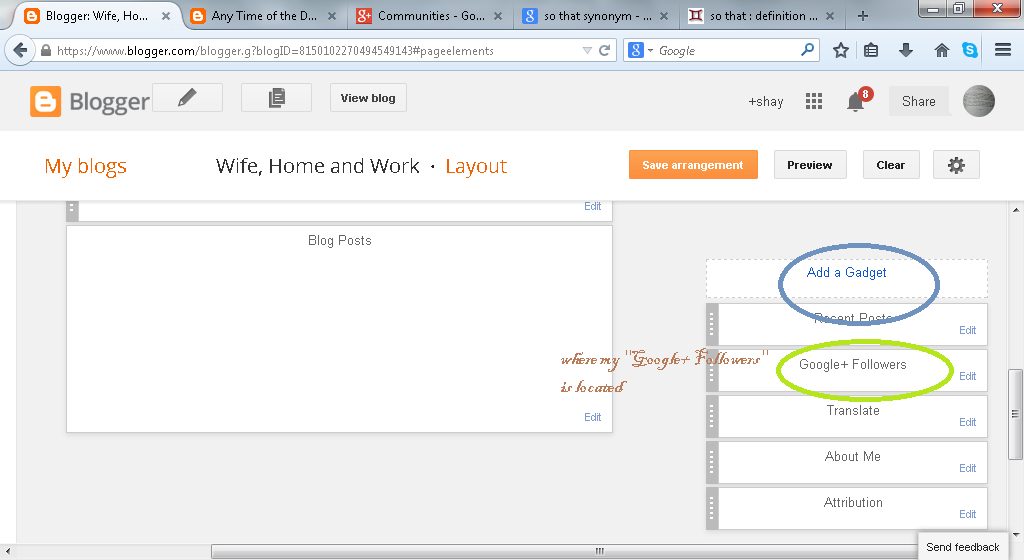Open notifications bell with 8 alerts

856,101
